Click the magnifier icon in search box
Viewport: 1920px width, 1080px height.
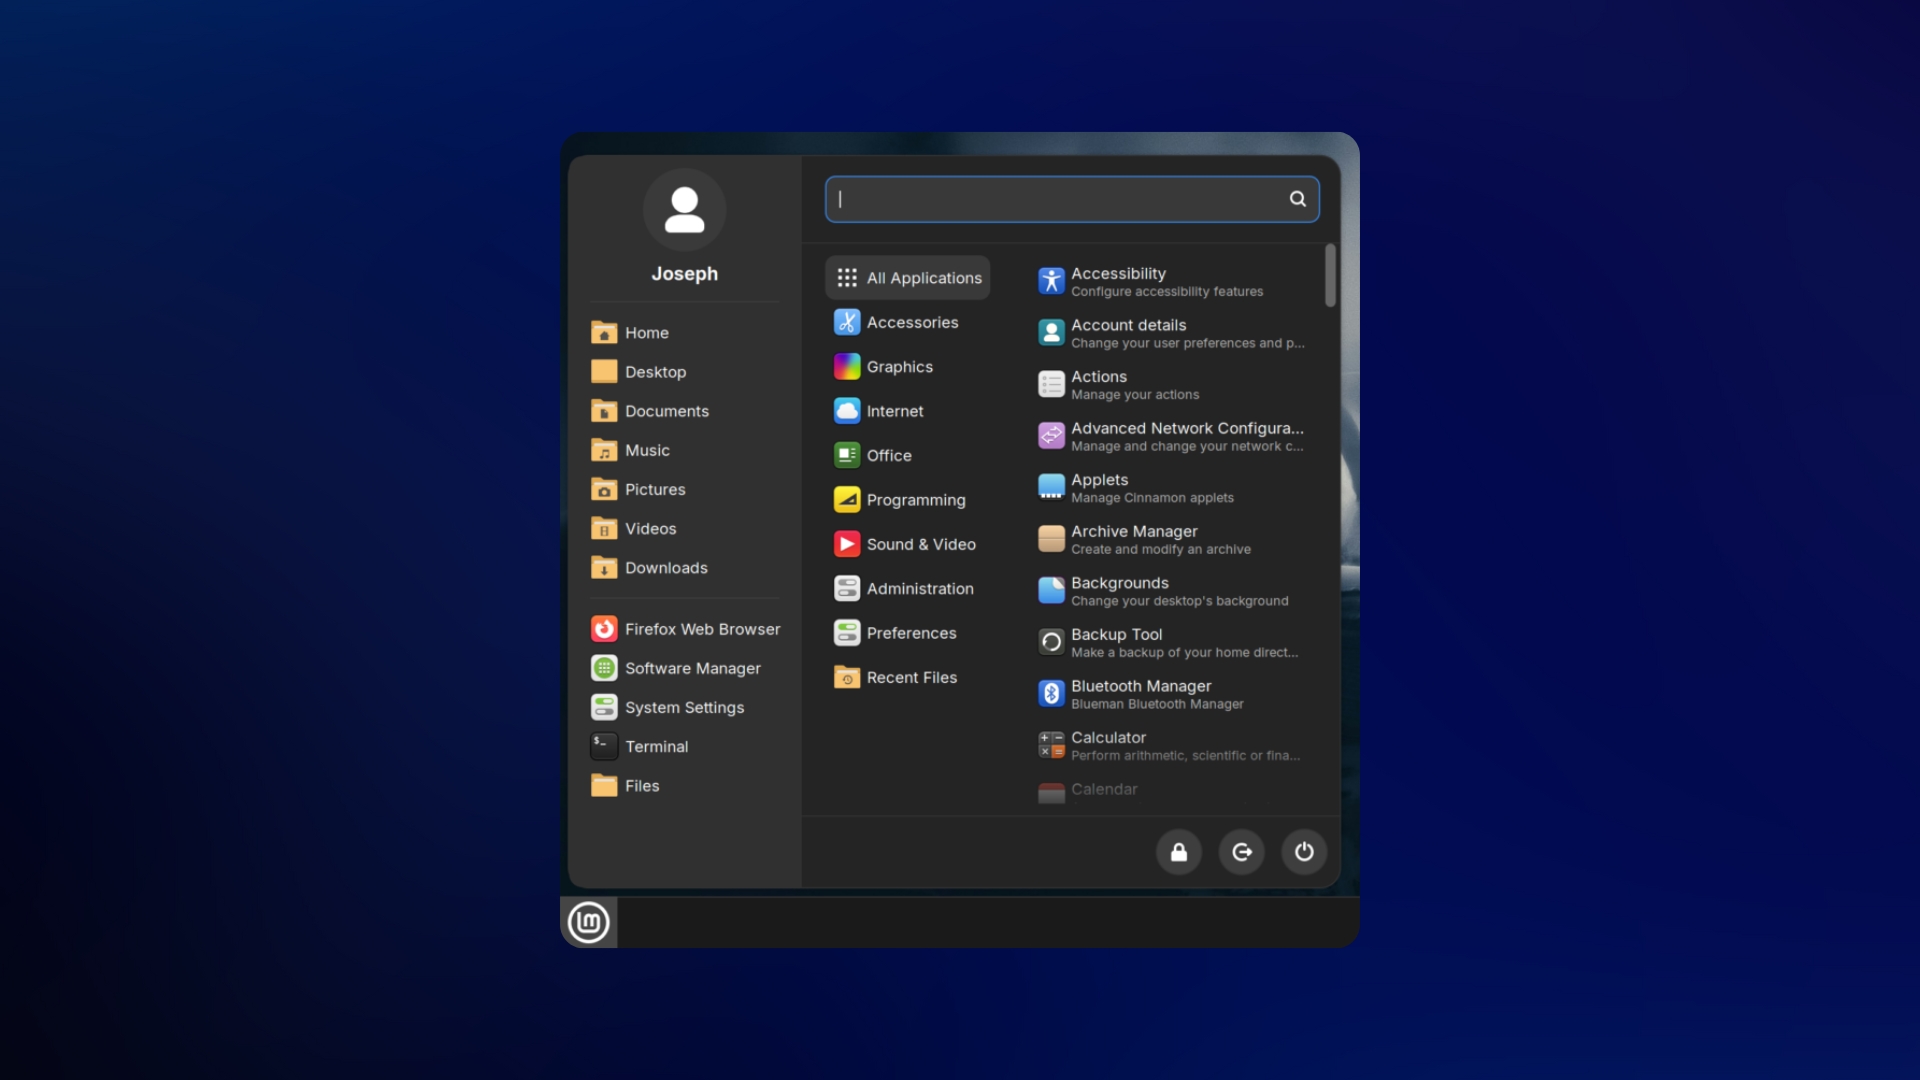click(x=1297, y=199)
